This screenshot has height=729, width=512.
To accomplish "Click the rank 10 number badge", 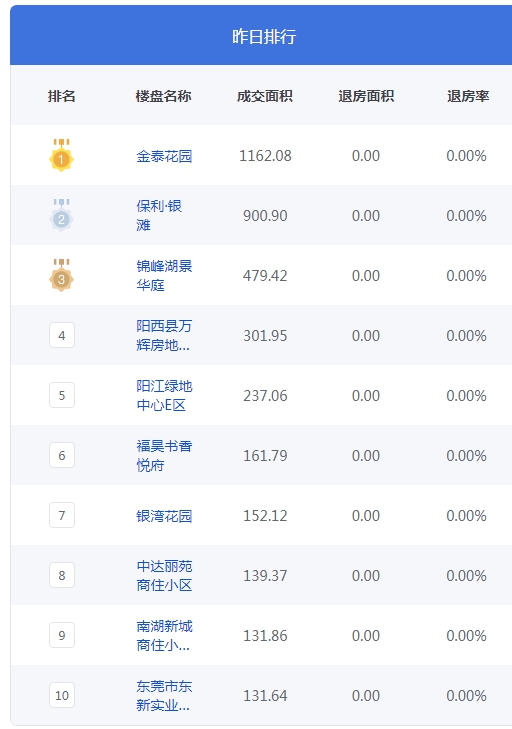I will click(x=62, y=695).
